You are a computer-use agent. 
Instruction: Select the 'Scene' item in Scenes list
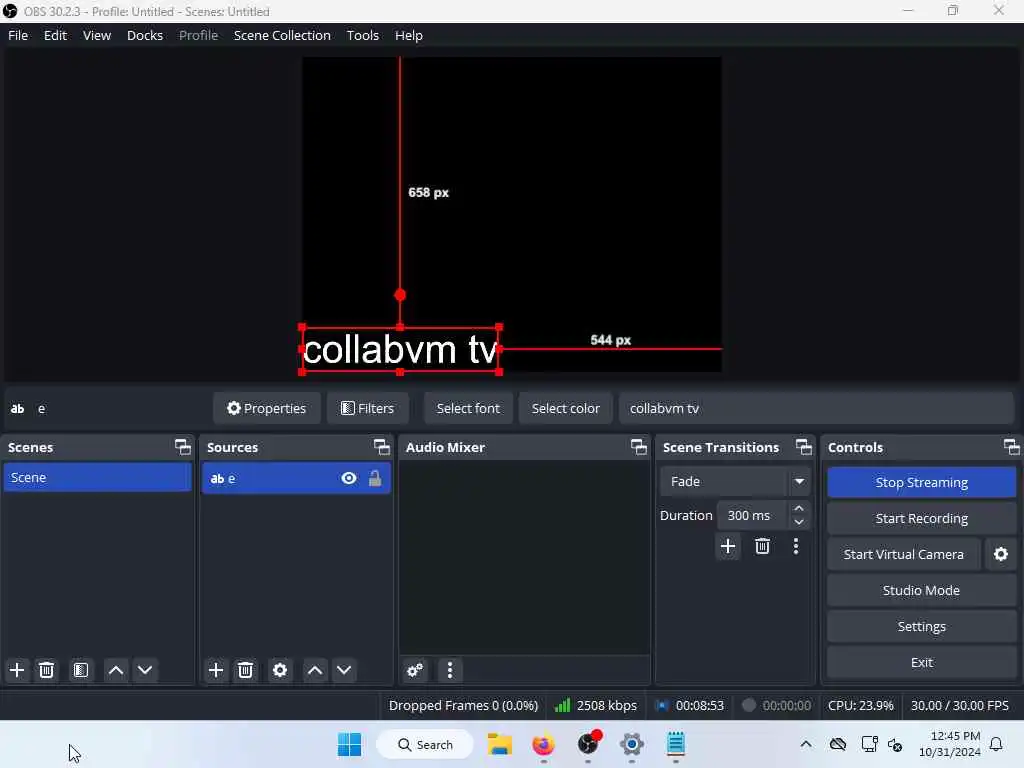click(97, 477)
